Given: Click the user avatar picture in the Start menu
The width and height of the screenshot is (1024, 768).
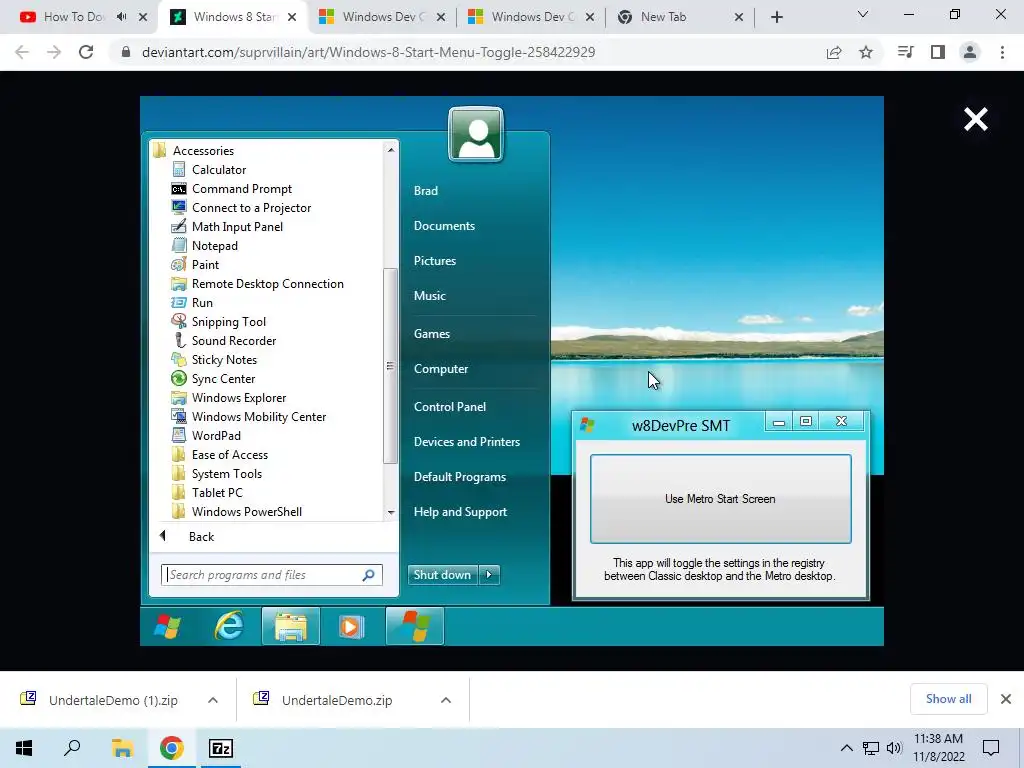Looking at the screenshot, I should coord(476,135).
